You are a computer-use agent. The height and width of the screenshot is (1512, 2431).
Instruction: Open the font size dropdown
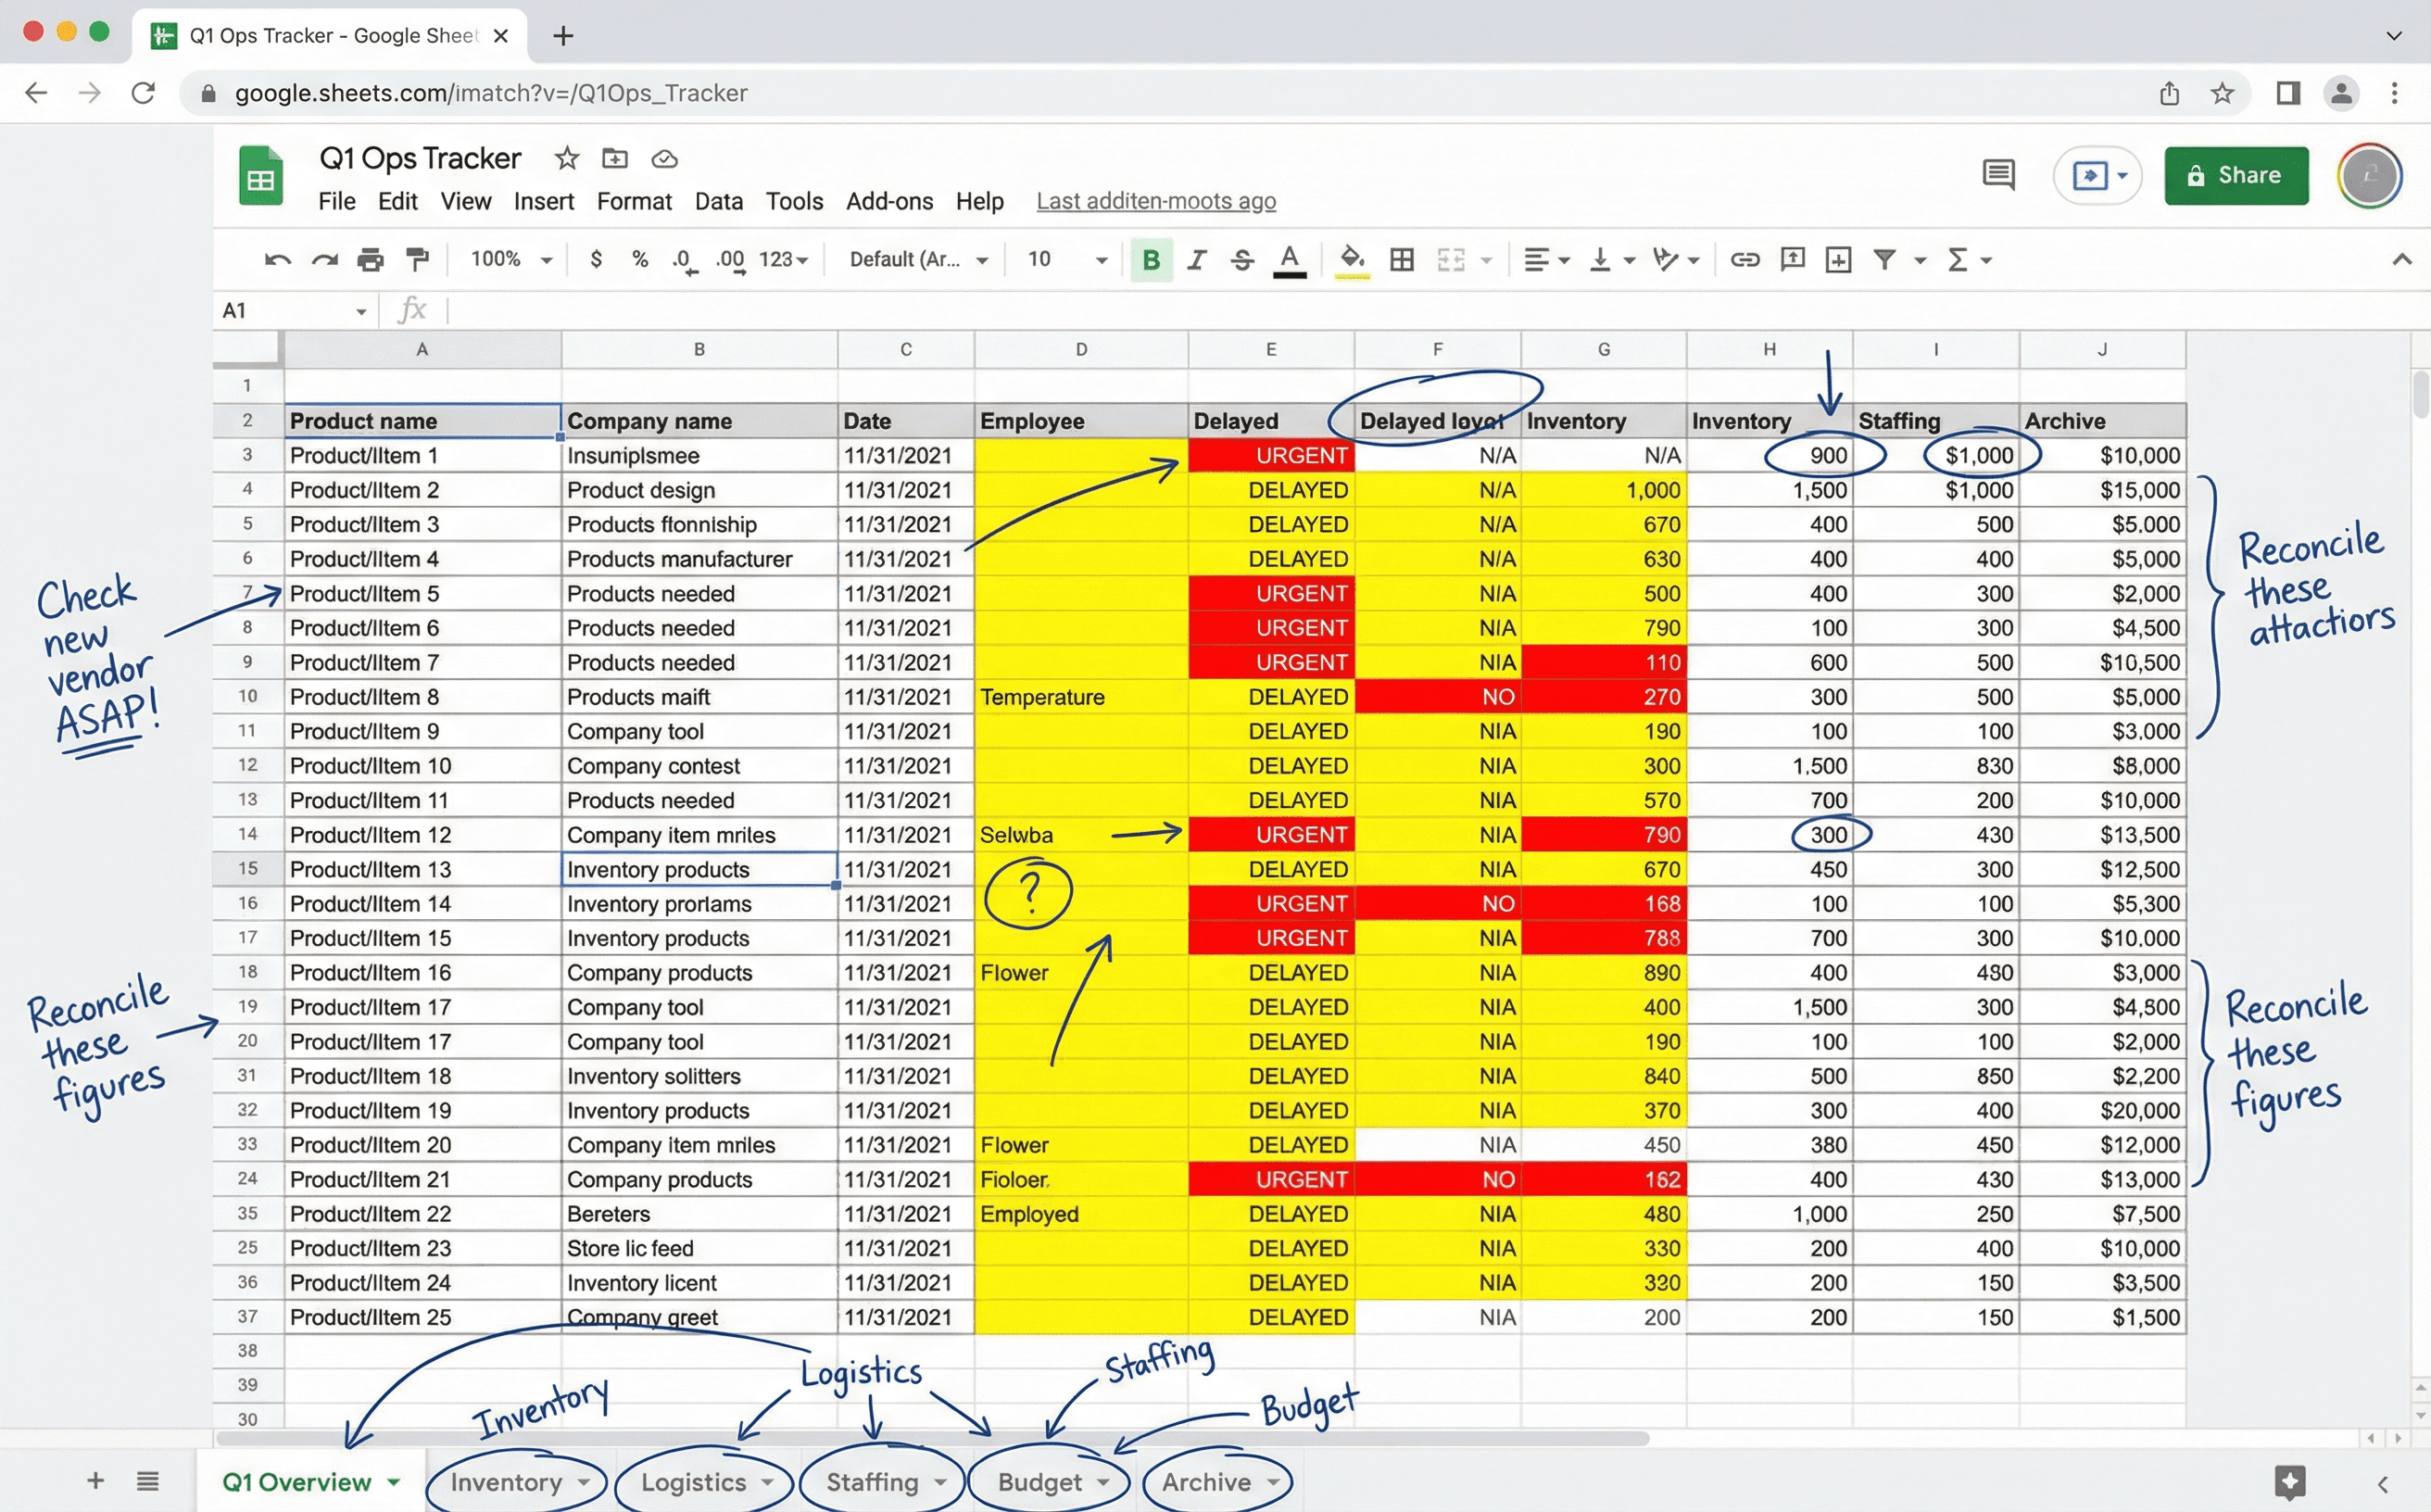pos(1065,259)
